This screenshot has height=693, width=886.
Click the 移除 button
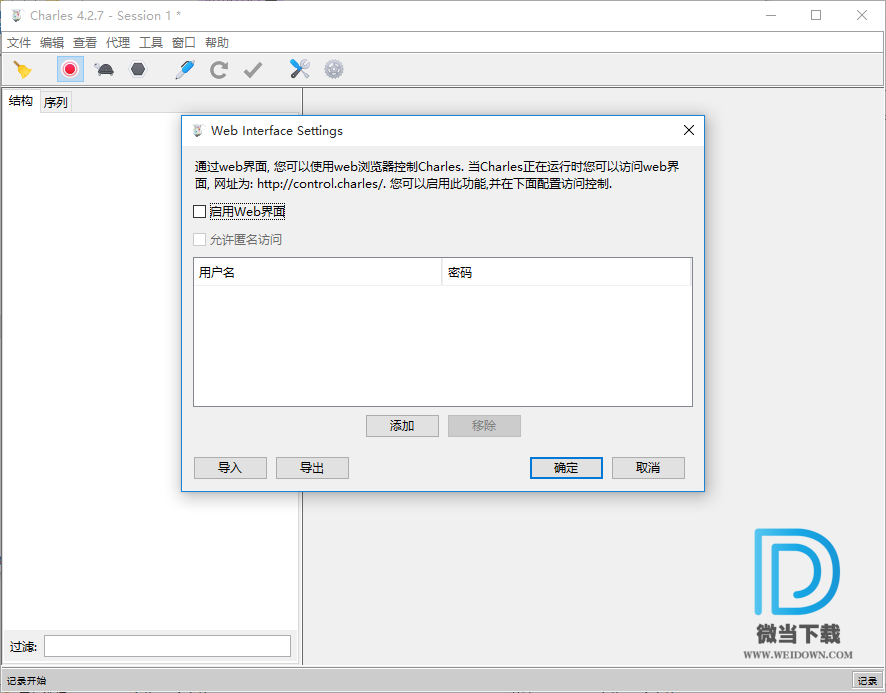484,426
